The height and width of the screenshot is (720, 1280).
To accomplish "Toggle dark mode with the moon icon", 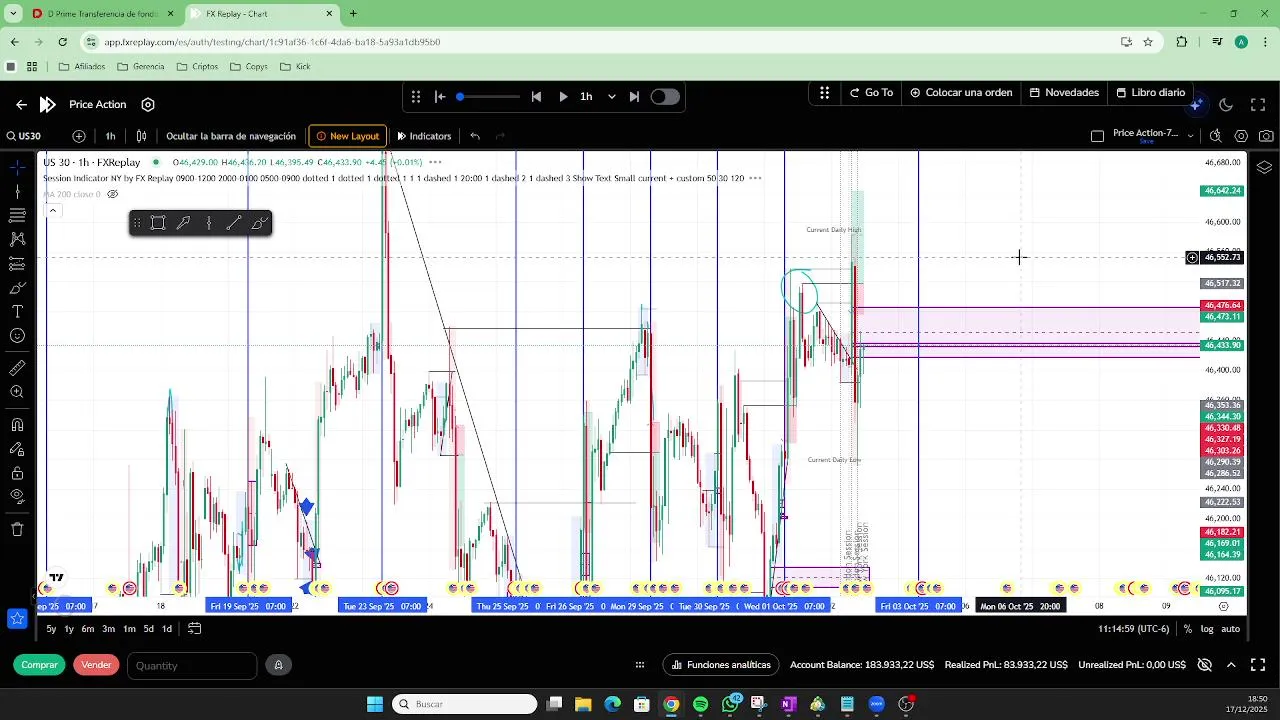I will (1226, 104).
